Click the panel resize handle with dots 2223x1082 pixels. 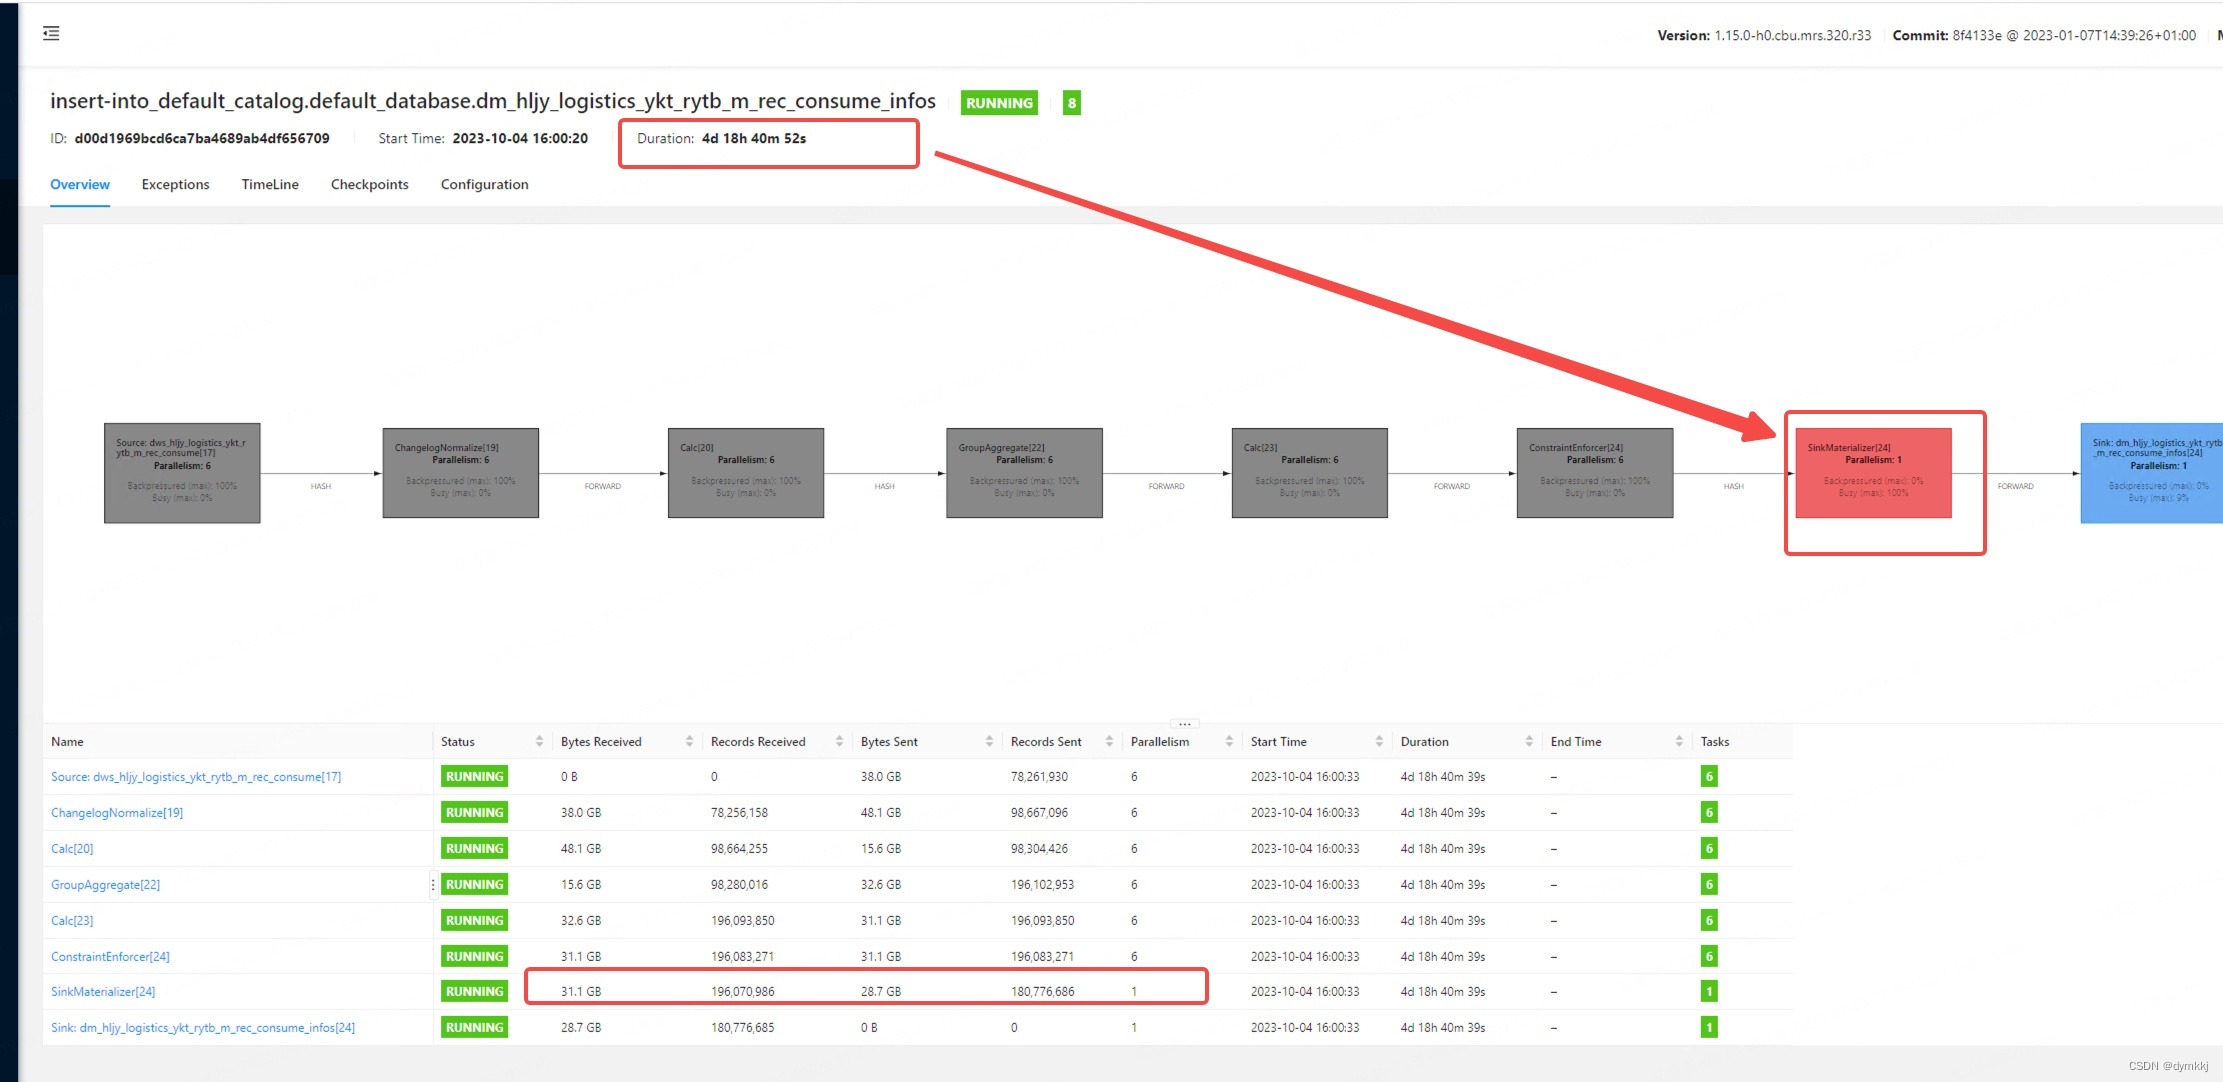[x=1184, y=723]
